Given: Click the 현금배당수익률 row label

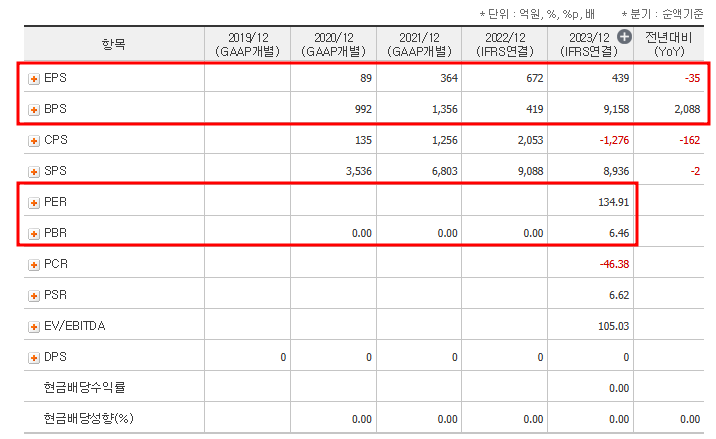Looking at the screenshot, I should [x=84, y=388].
